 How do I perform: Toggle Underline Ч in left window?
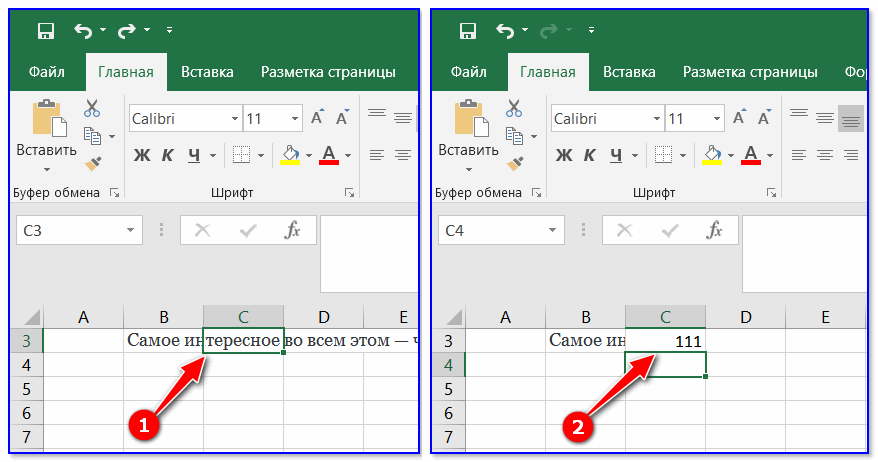click(x=194, y=155)
